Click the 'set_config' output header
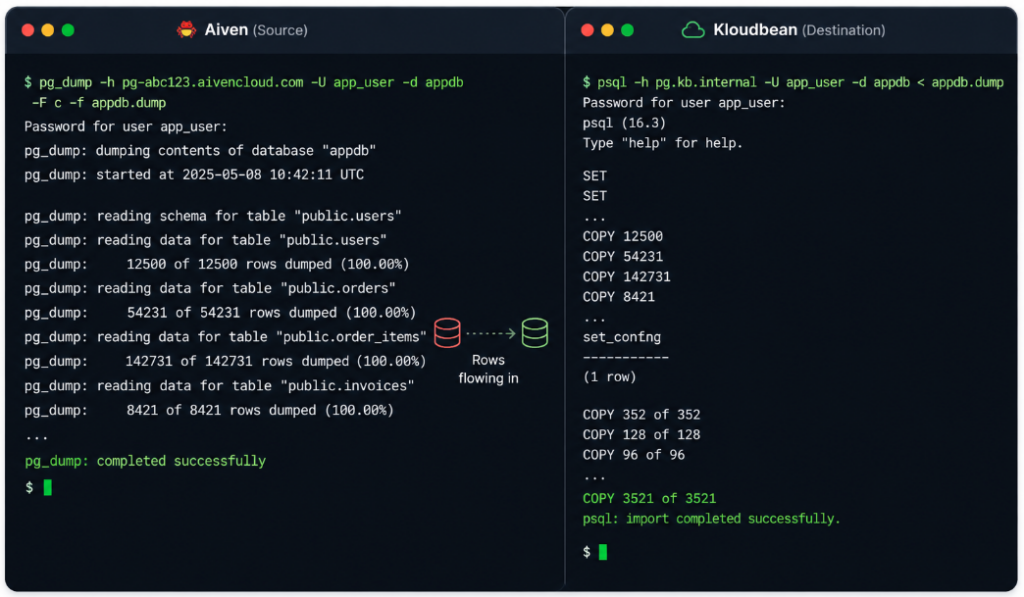The height and width of the screenshot is (597, 1024). tap(622, 338)
